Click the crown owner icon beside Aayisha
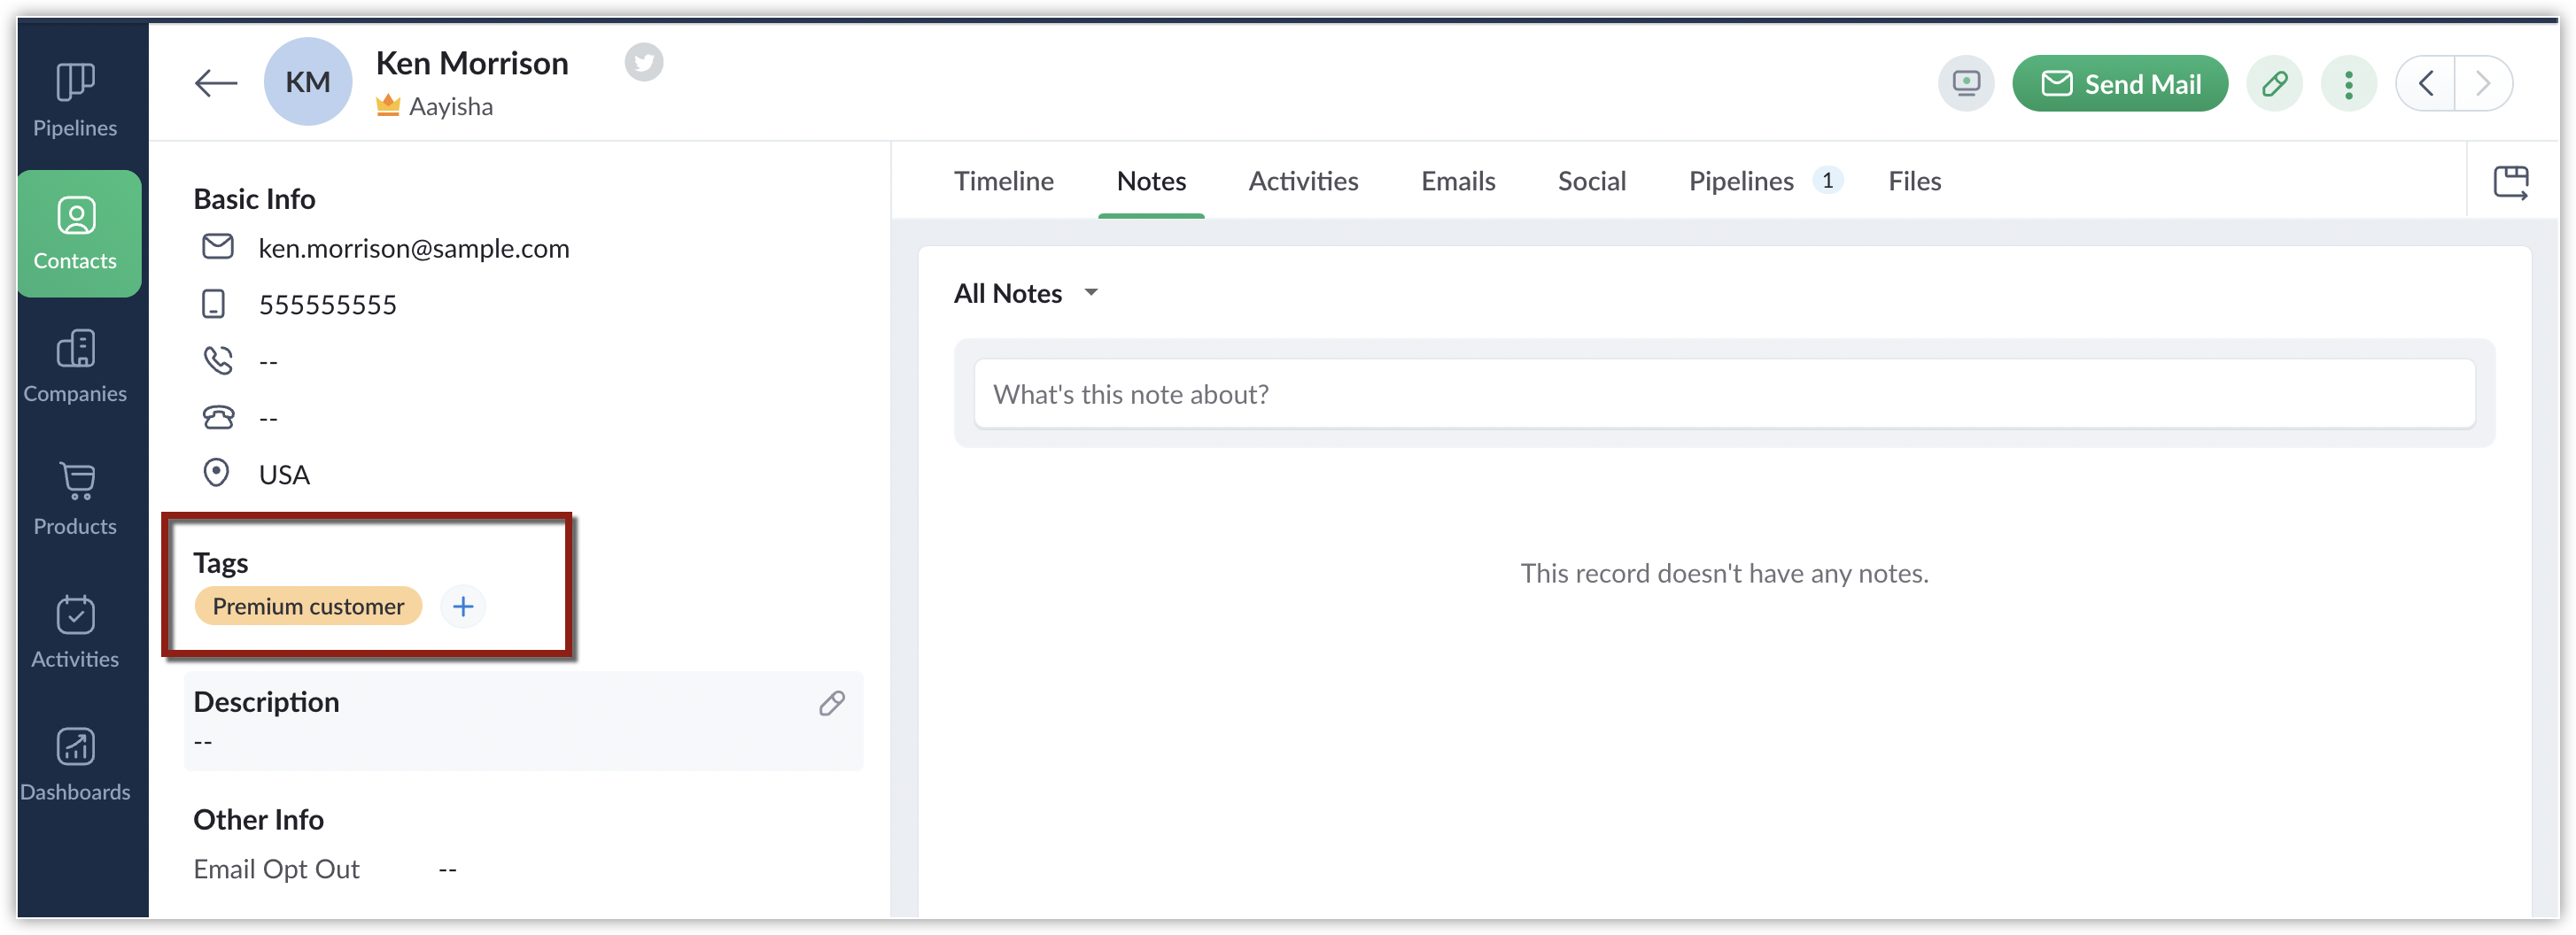The width and height of the screenshot is (2576, 935). (388, 105)
